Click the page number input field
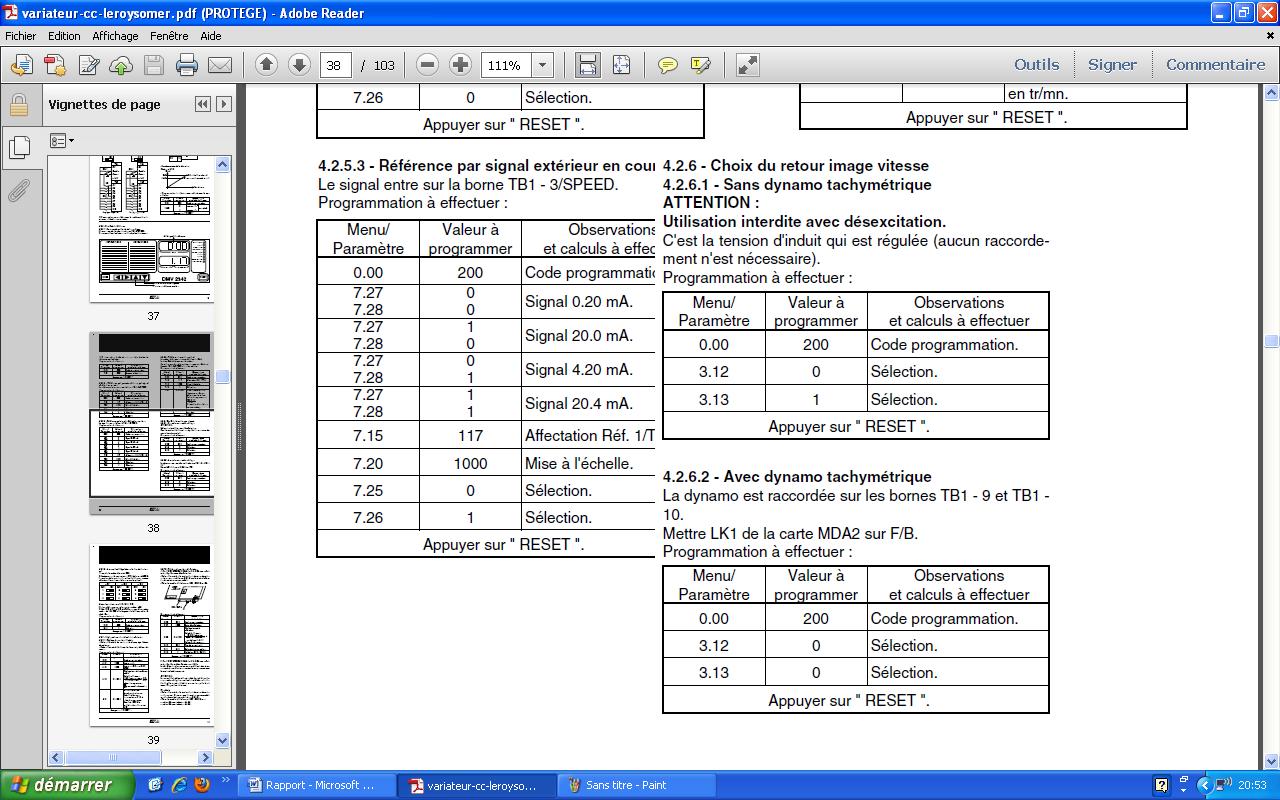Screen dimensions: 1280x800 pos(335,65)
